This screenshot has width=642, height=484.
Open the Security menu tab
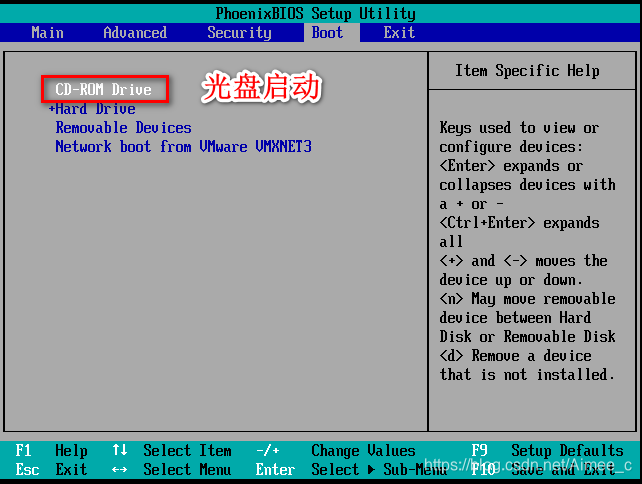click(x=239, y=33)
